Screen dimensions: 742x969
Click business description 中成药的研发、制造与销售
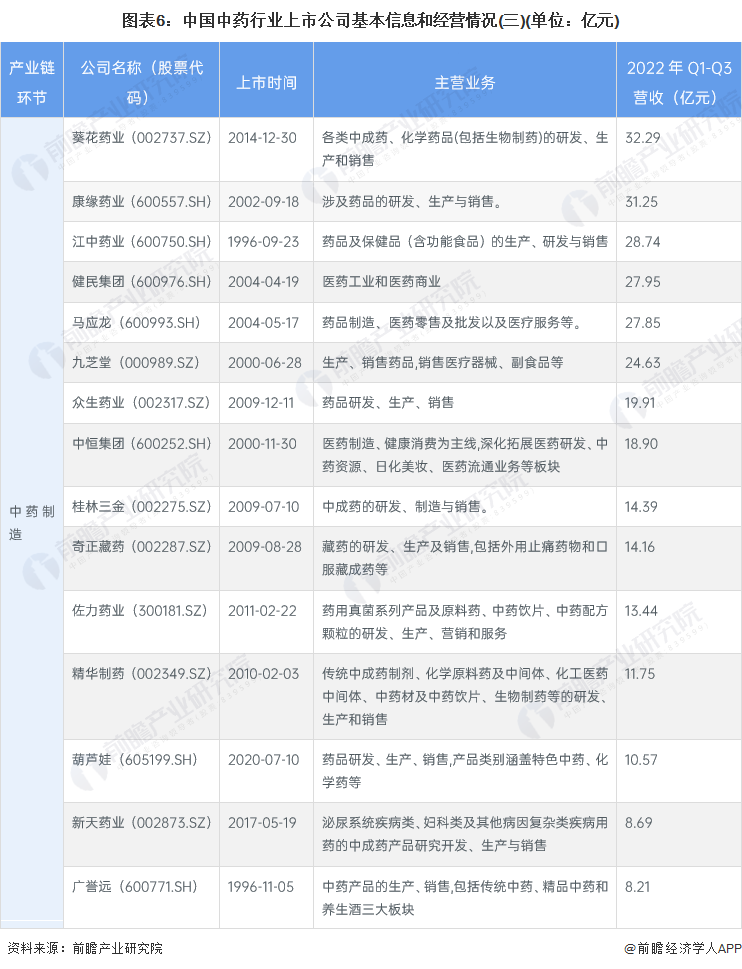click(x=405, y=507)
